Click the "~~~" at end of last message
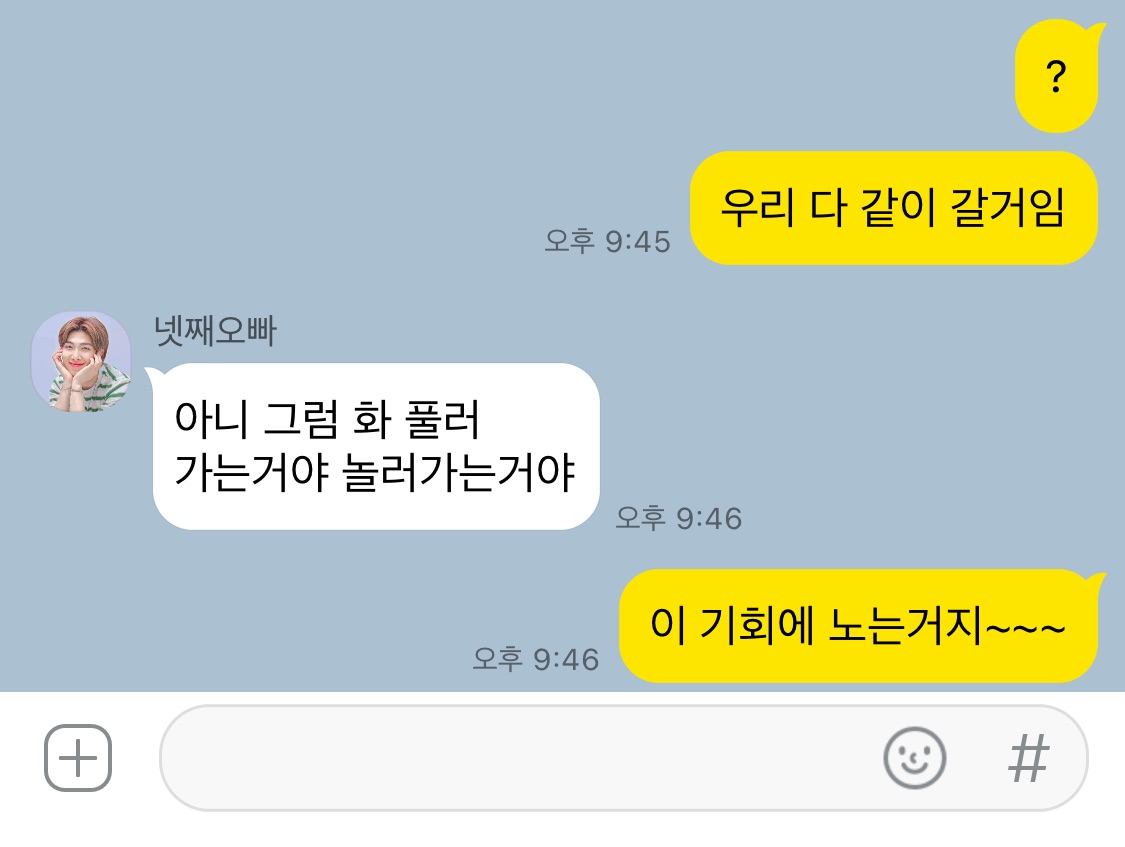This screenshot has width=1125, height=847. [1026, 628]
